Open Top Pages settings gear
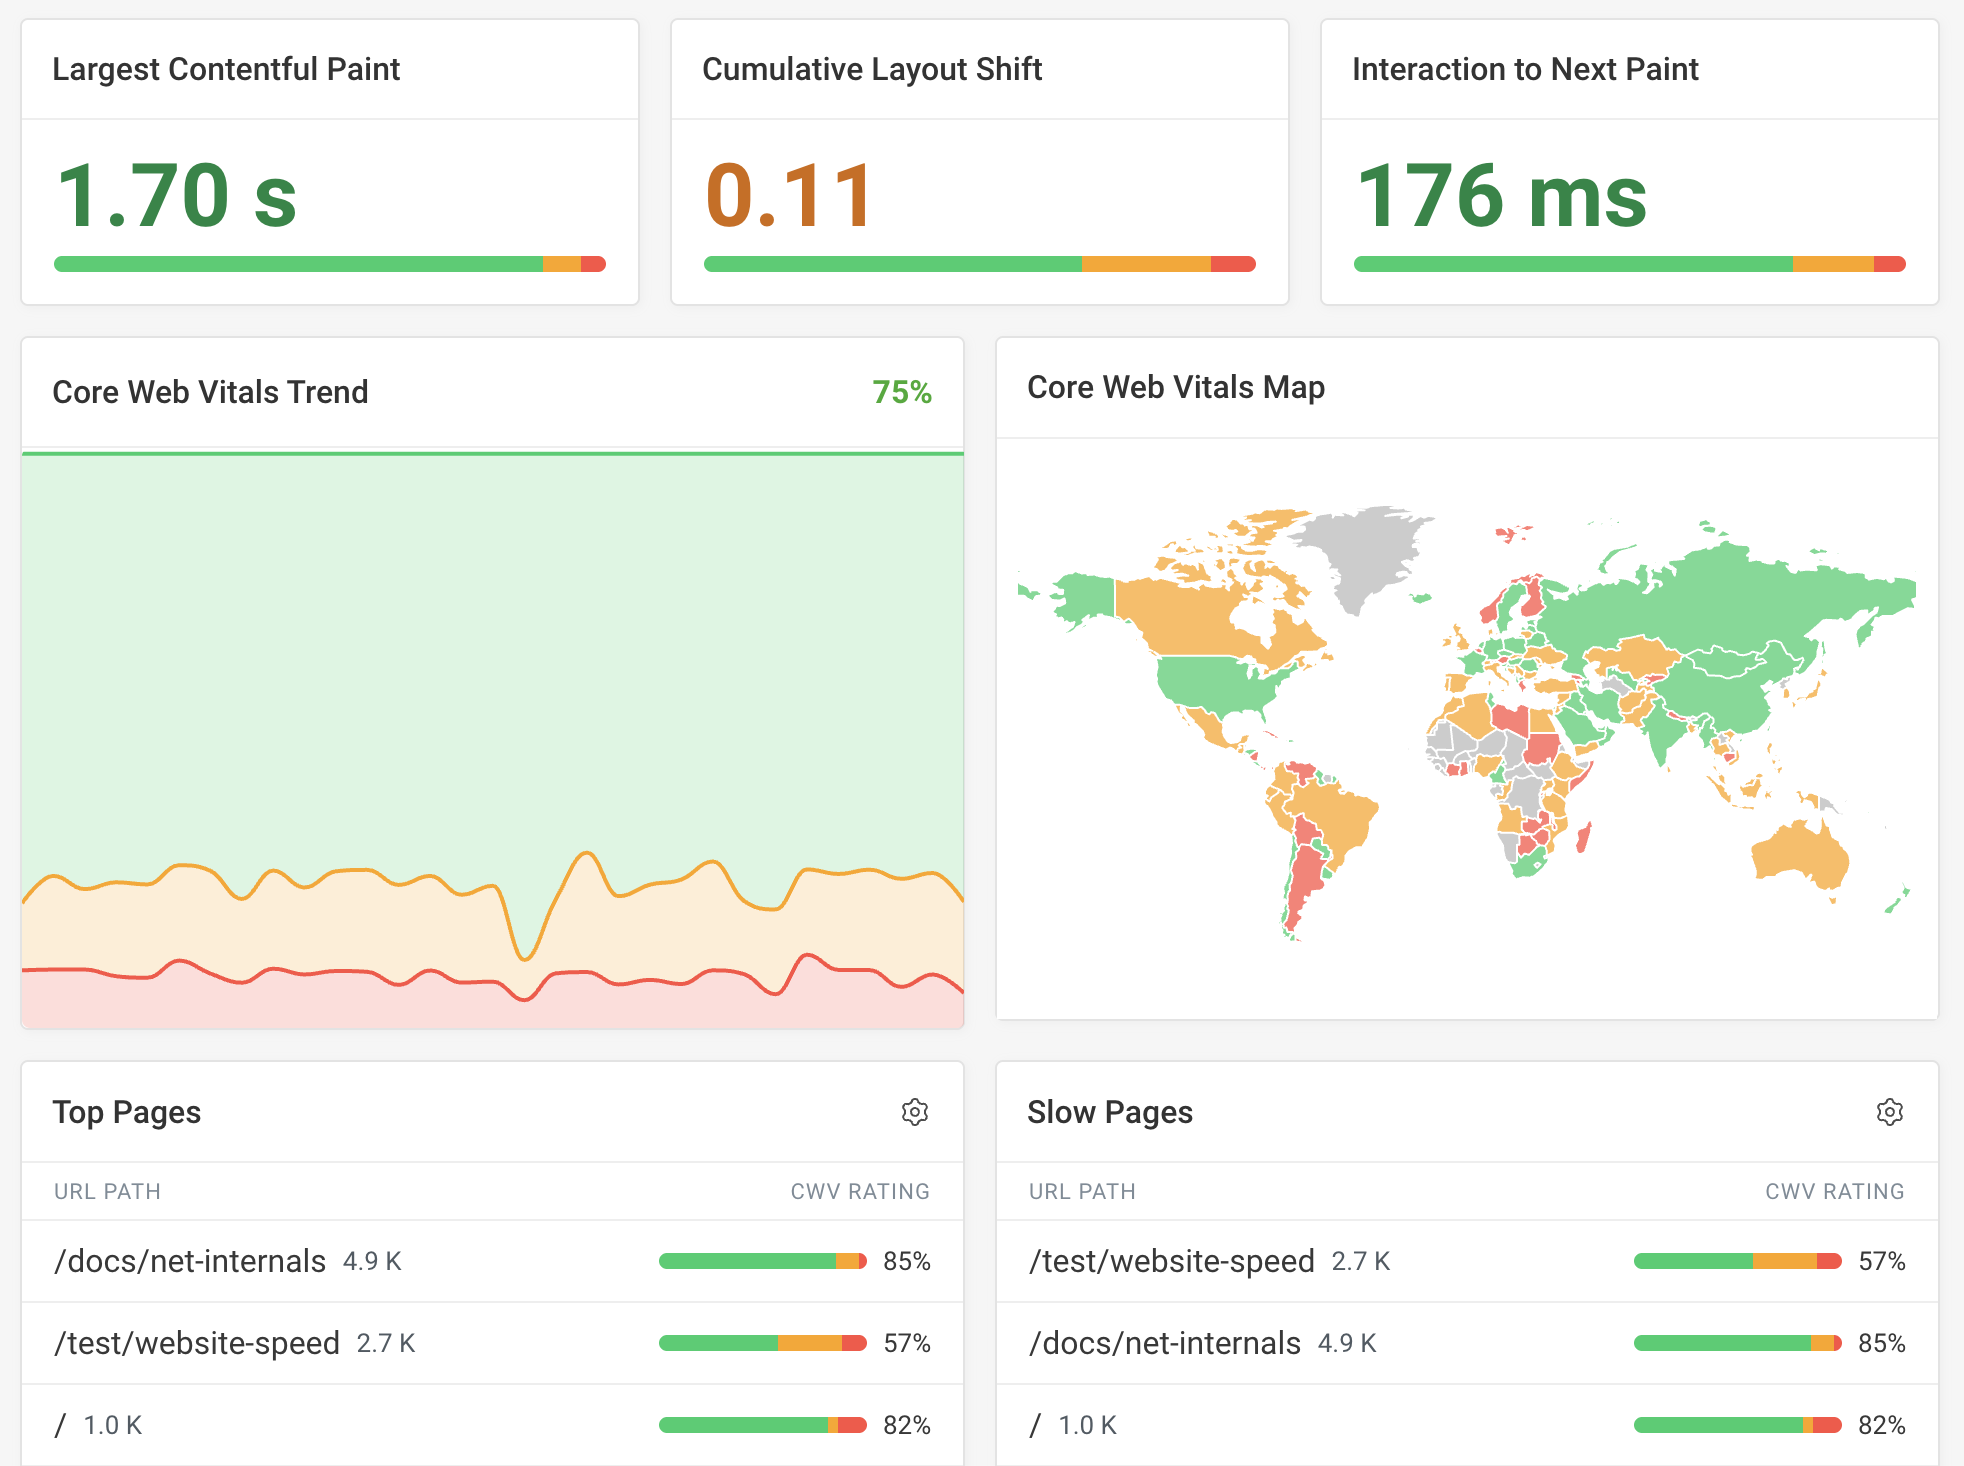This screenshot has width=1964, height=1466. (914, 1112)
